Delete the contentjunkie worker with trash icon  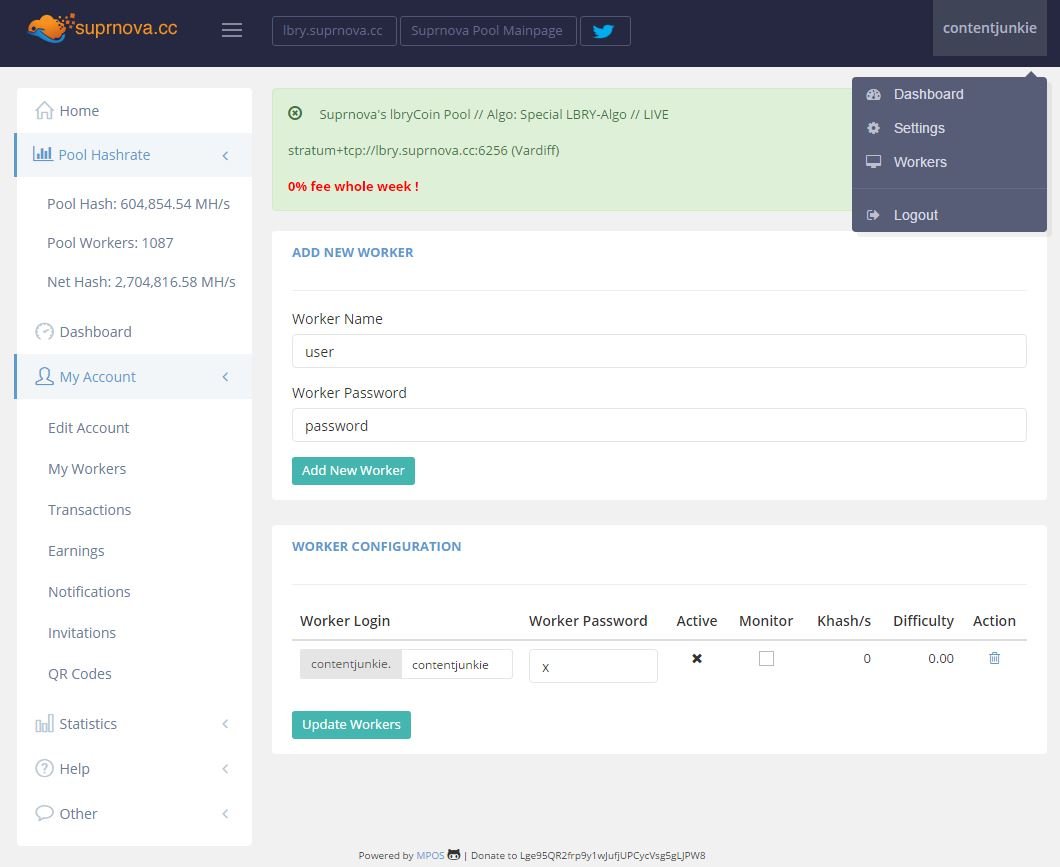tap(994, 658)
